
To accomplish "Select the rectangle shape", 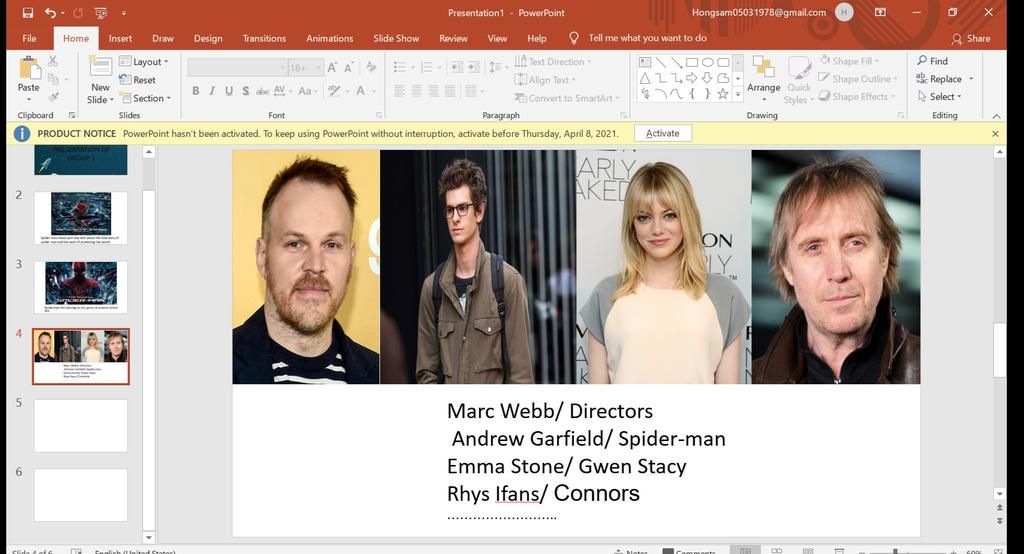I will (x=692, y=63).
